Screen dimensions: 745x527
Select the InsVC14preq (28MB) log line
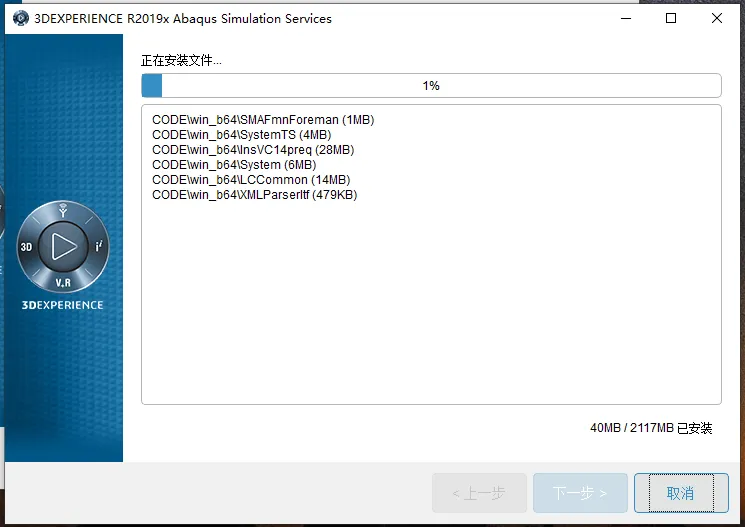click(x=253, y=150)
